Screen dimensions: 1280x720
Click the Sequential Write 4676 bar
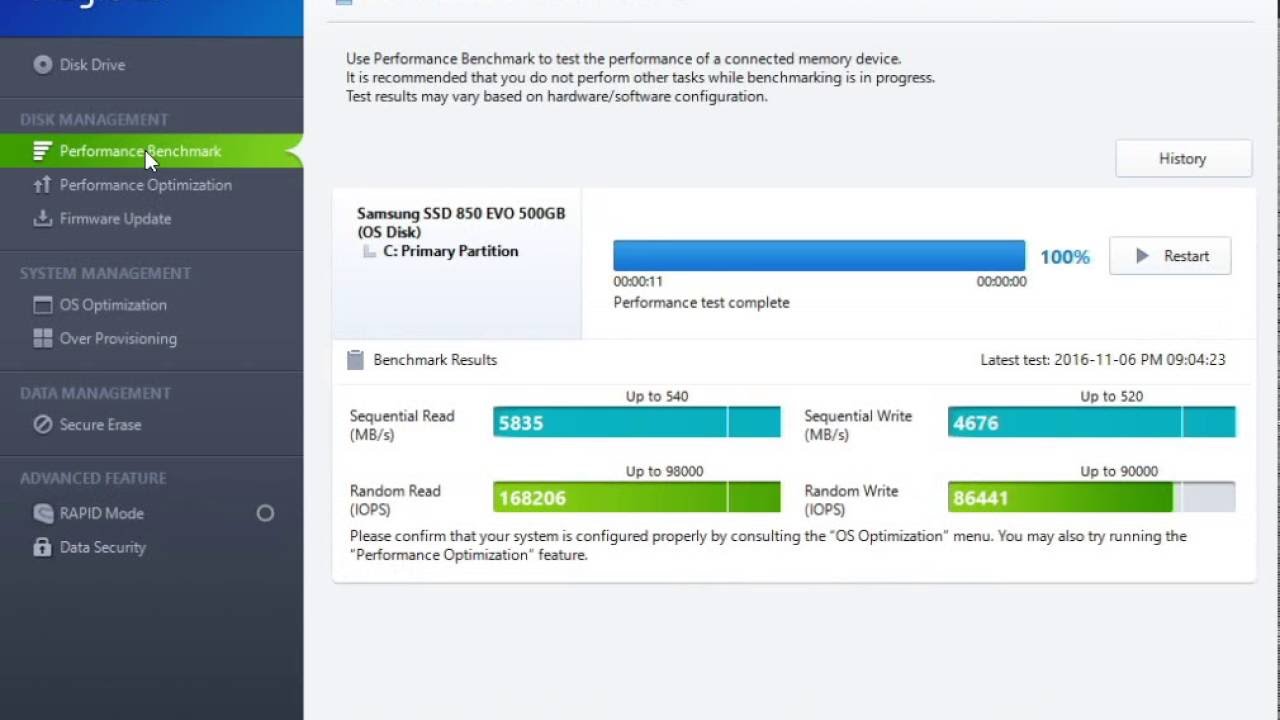pos(1091,423)
